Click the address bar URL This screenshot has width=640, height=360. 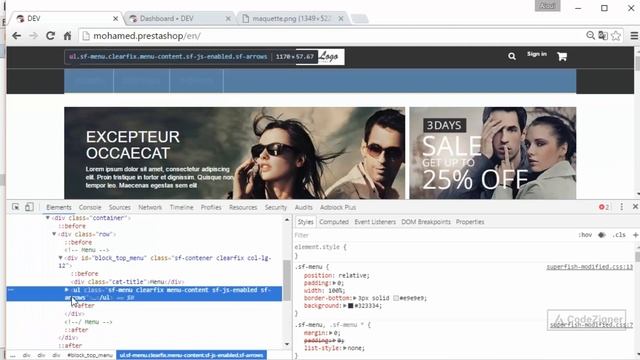[147, 36]
